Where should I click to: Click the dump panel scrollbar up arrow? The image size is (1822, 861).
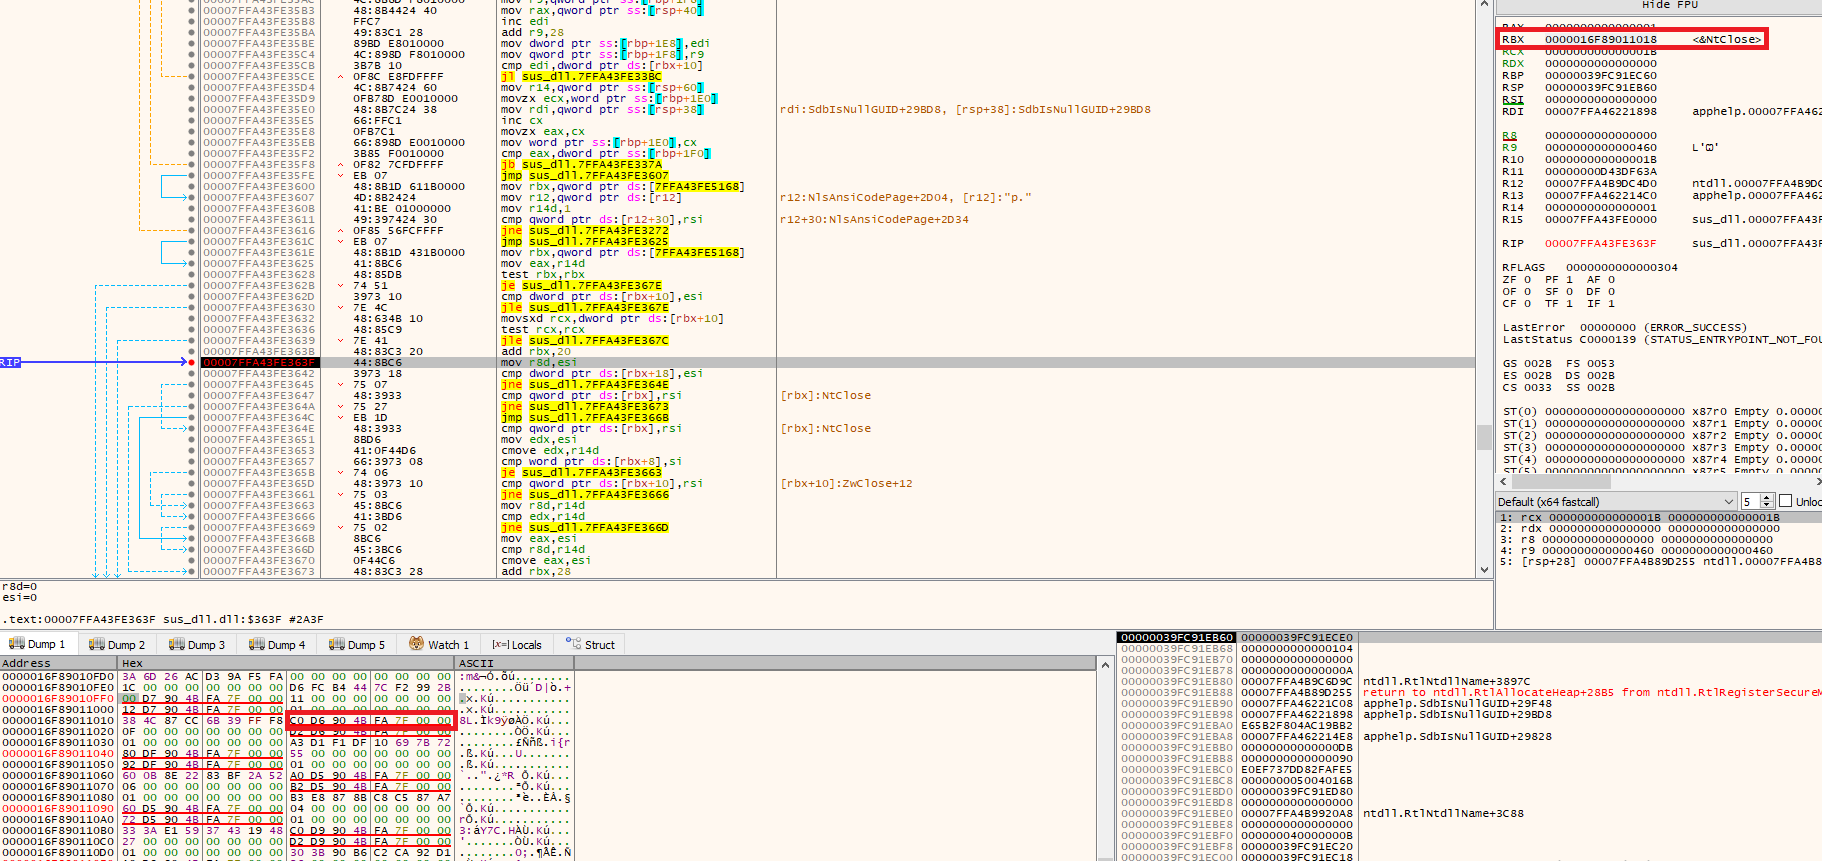(1105, 665)
